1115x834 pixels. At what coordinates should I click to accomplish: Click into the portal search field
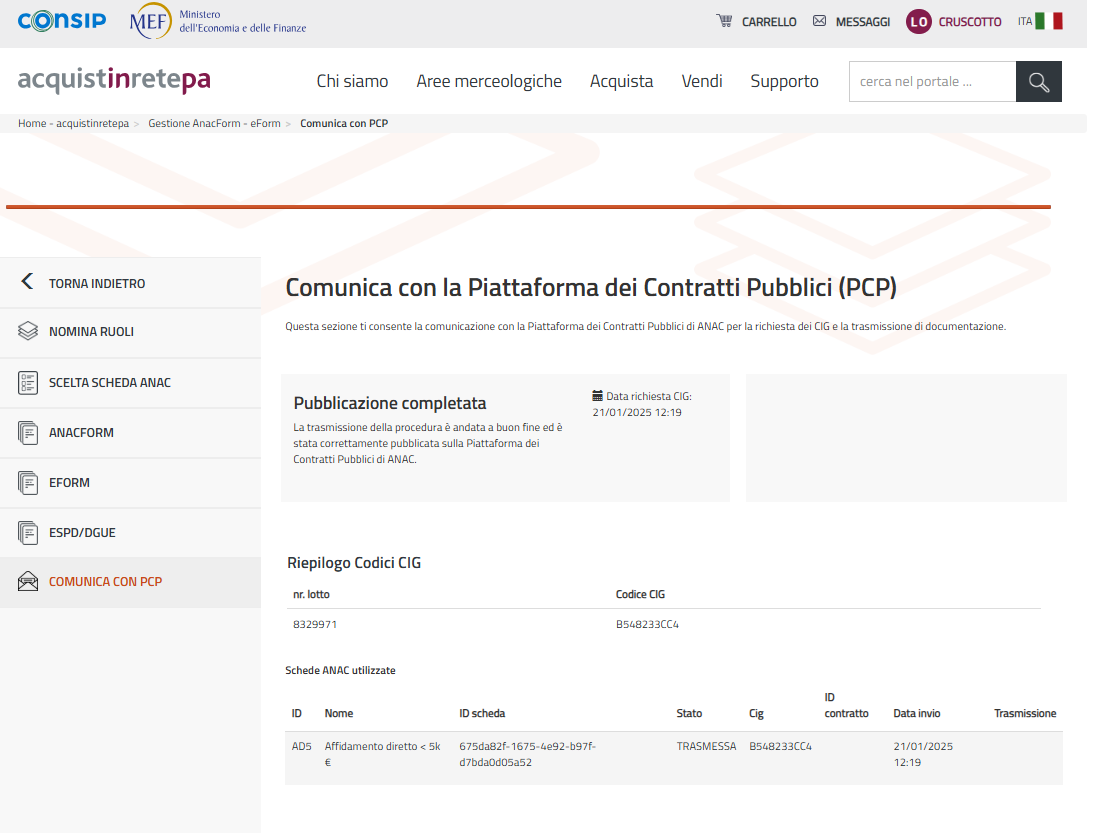click(931, 82)
